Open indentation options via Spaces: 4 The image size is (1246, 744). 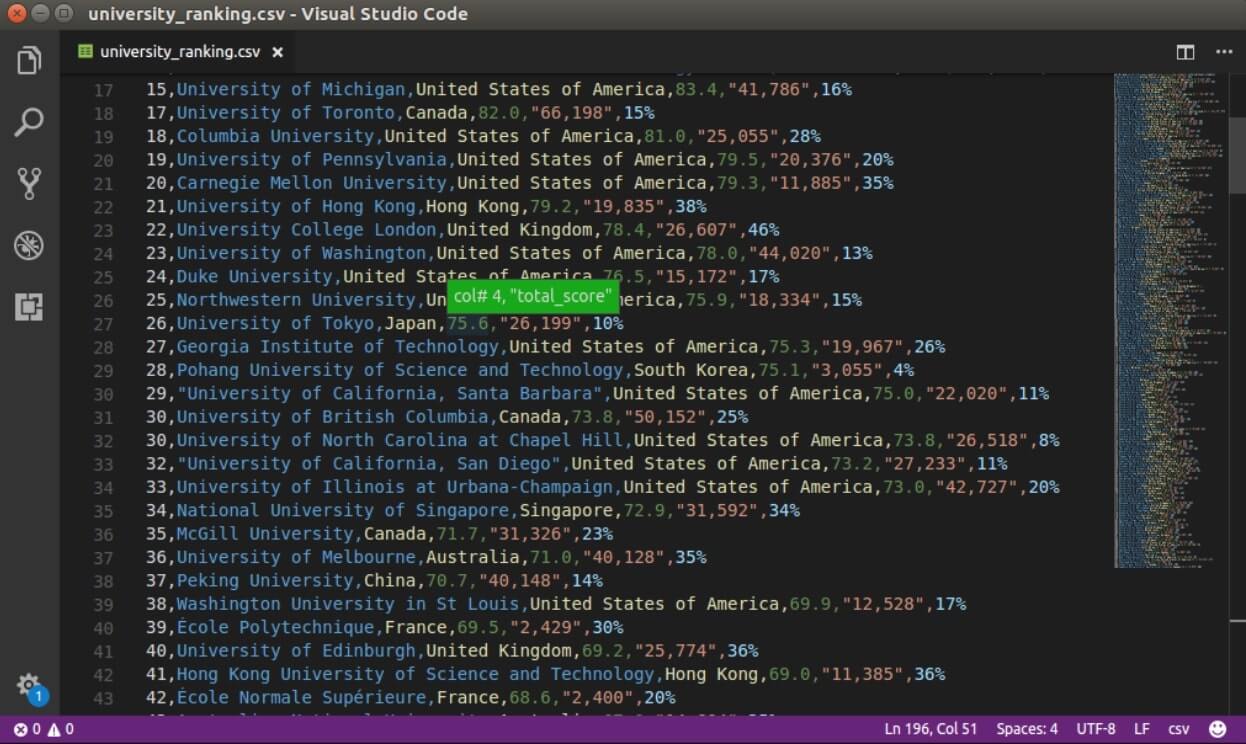click(1026, 729)
